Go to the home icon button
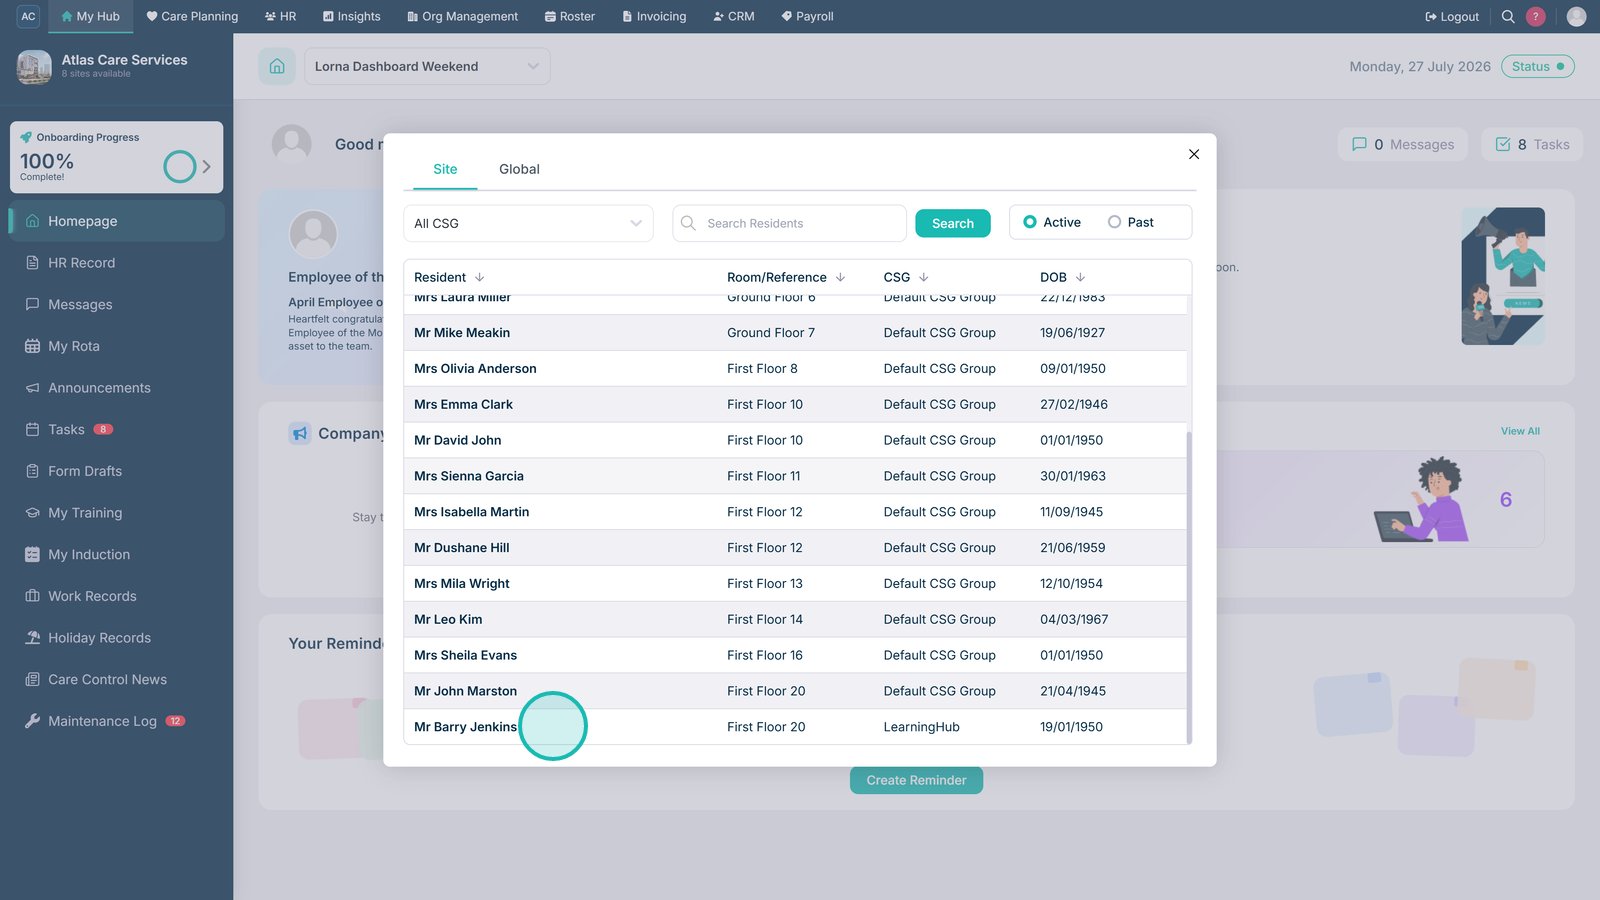Screen dimensions: 1600x900 coord(277,66)
